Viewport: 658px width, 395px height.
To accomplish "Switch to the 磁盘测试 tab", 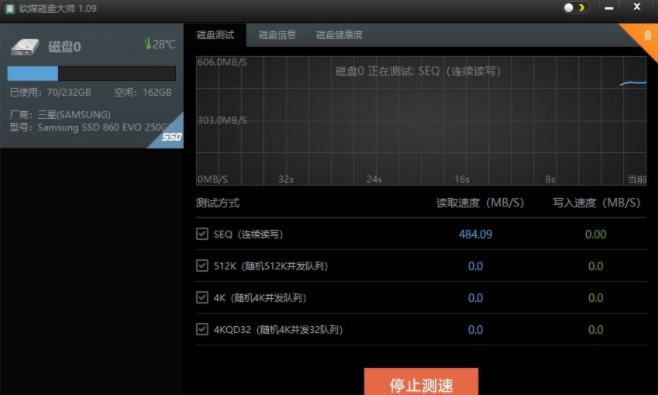I will [x=215, y=35].
